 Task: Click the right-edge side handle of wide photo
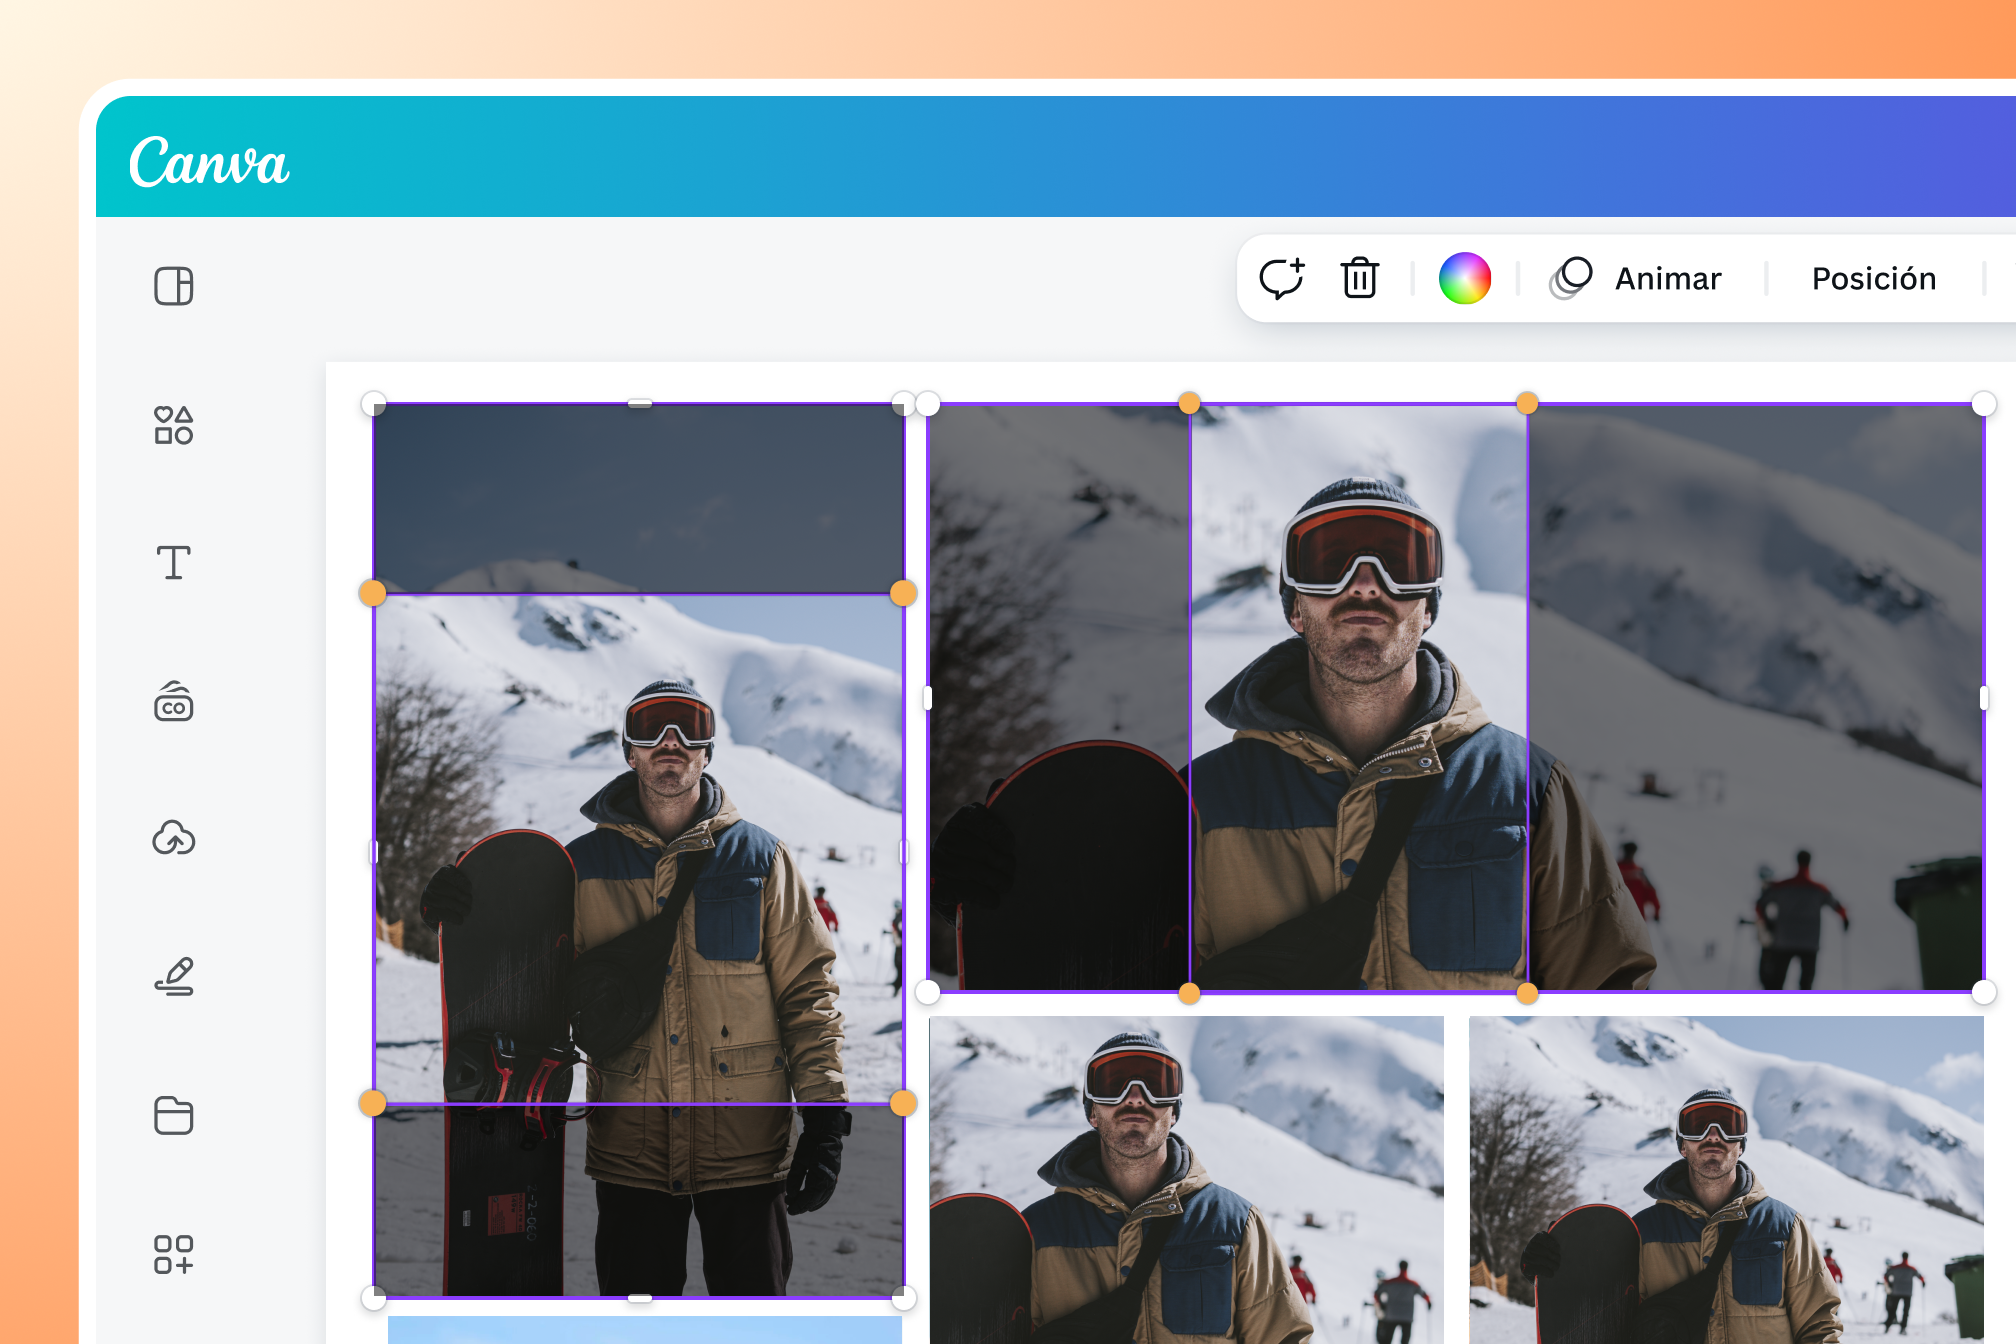[1984, 698]
